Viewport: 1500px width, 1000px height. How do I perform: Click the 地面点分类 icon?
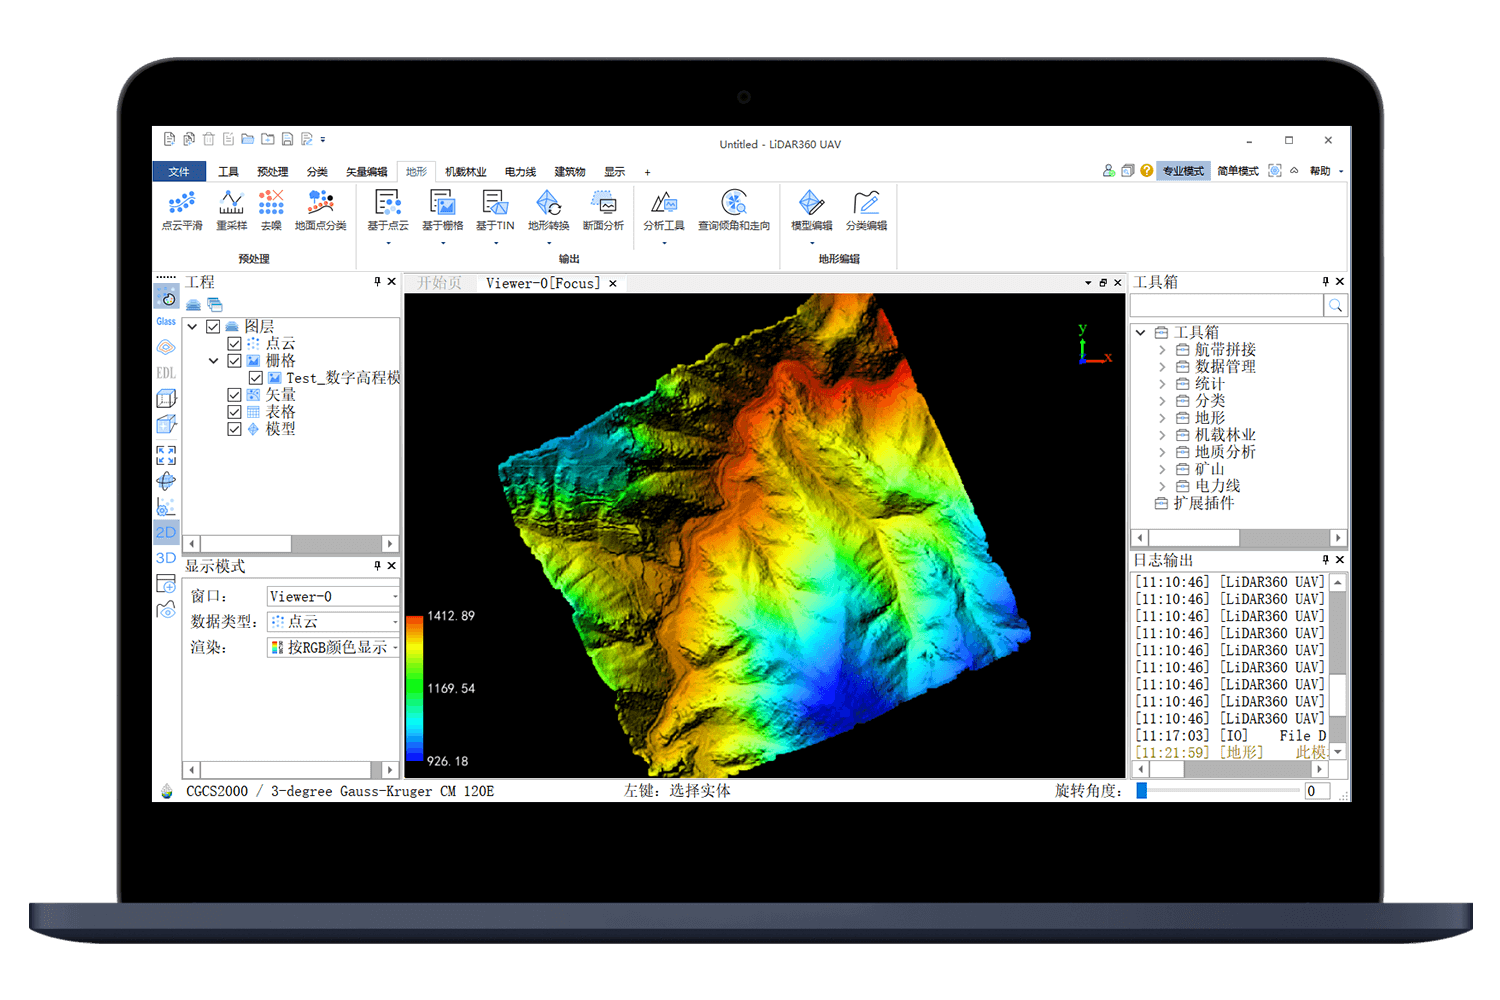click(319, 211)
